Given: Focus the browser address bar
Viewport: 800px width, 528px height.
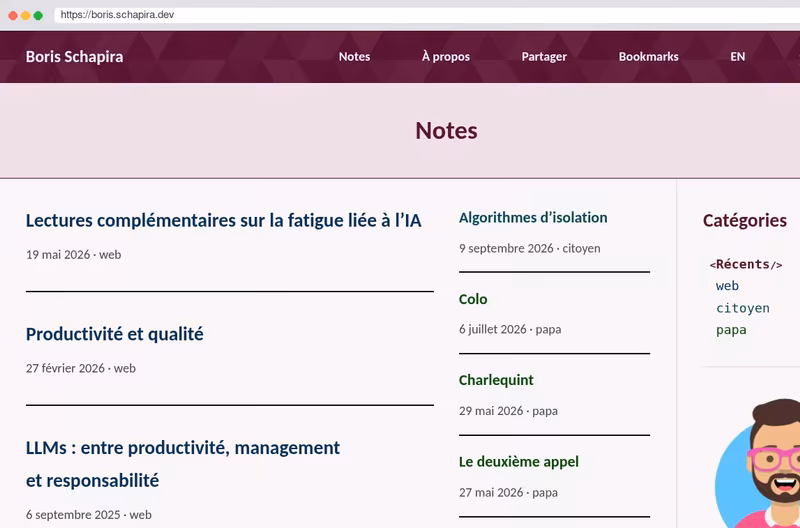Looking at the screenshot, I should coord(427,15).
